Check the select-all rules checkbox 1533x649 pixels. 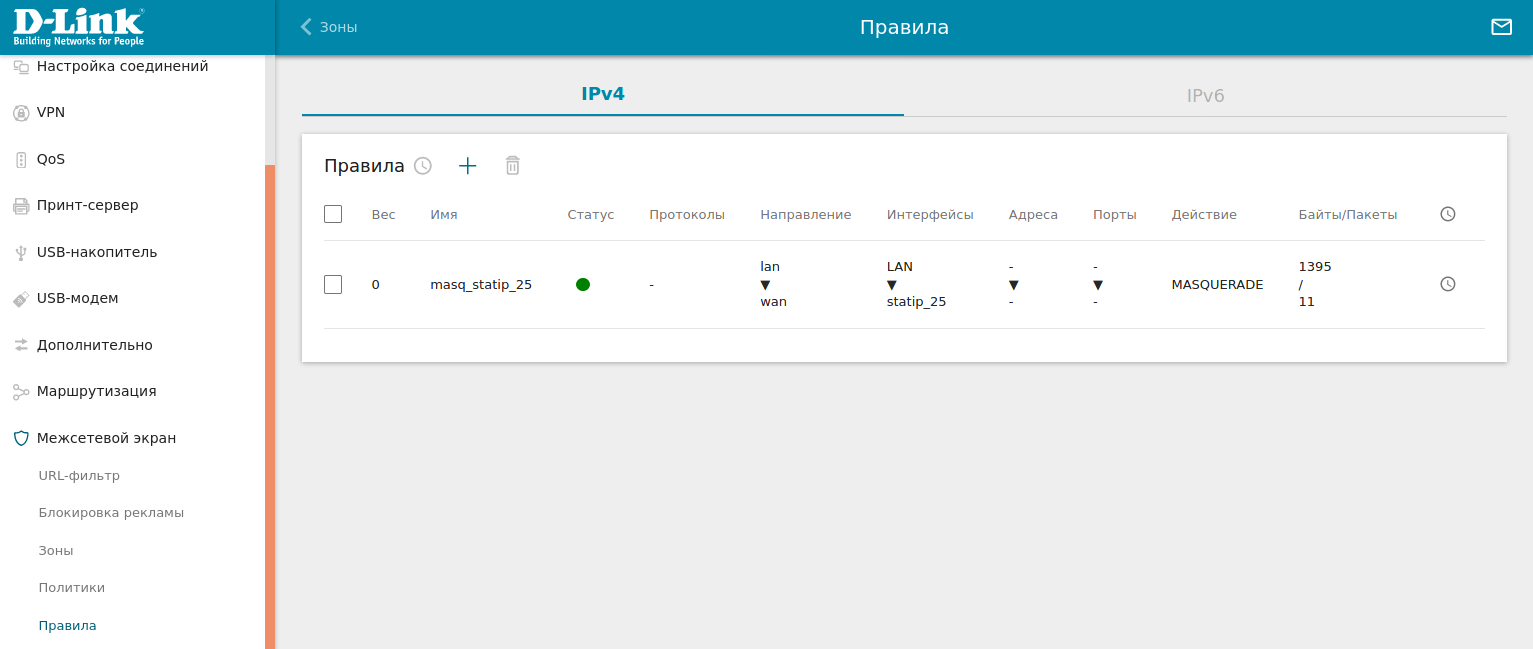(333, 214)
